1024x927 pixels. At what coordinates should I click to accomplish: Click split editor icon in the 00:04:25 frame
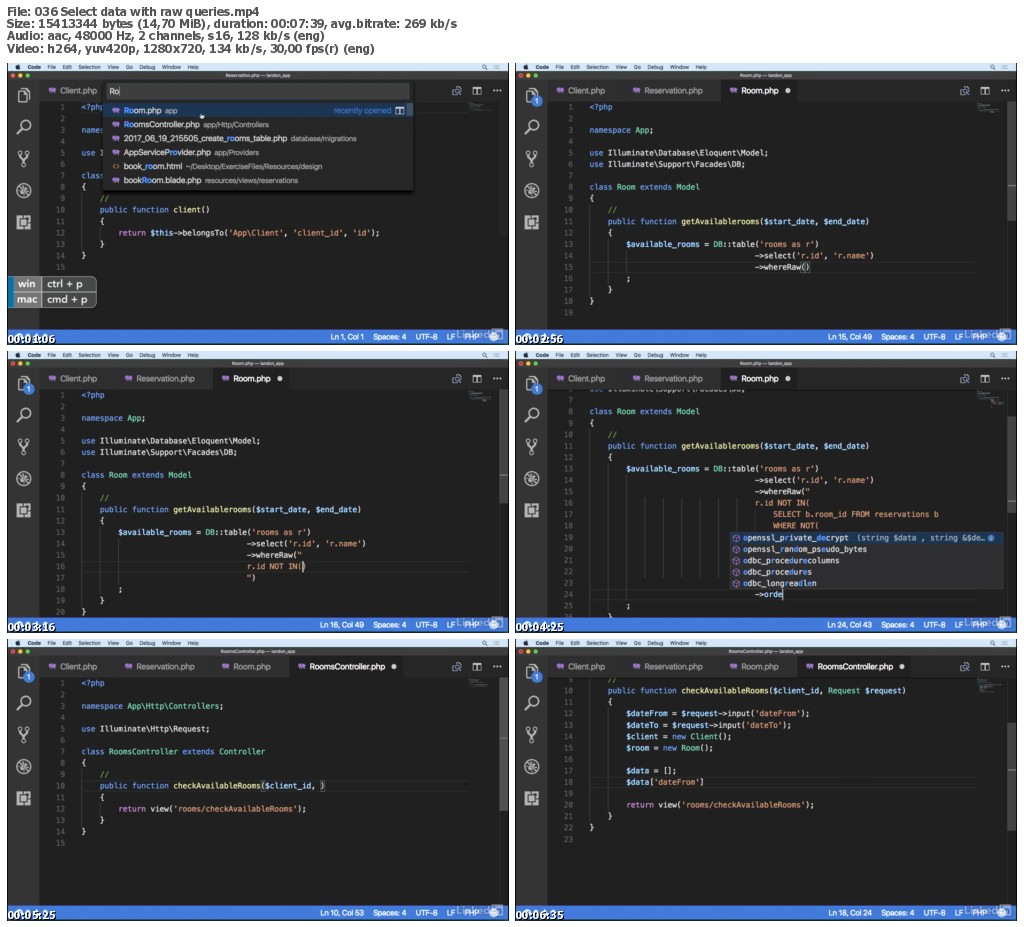985,379
